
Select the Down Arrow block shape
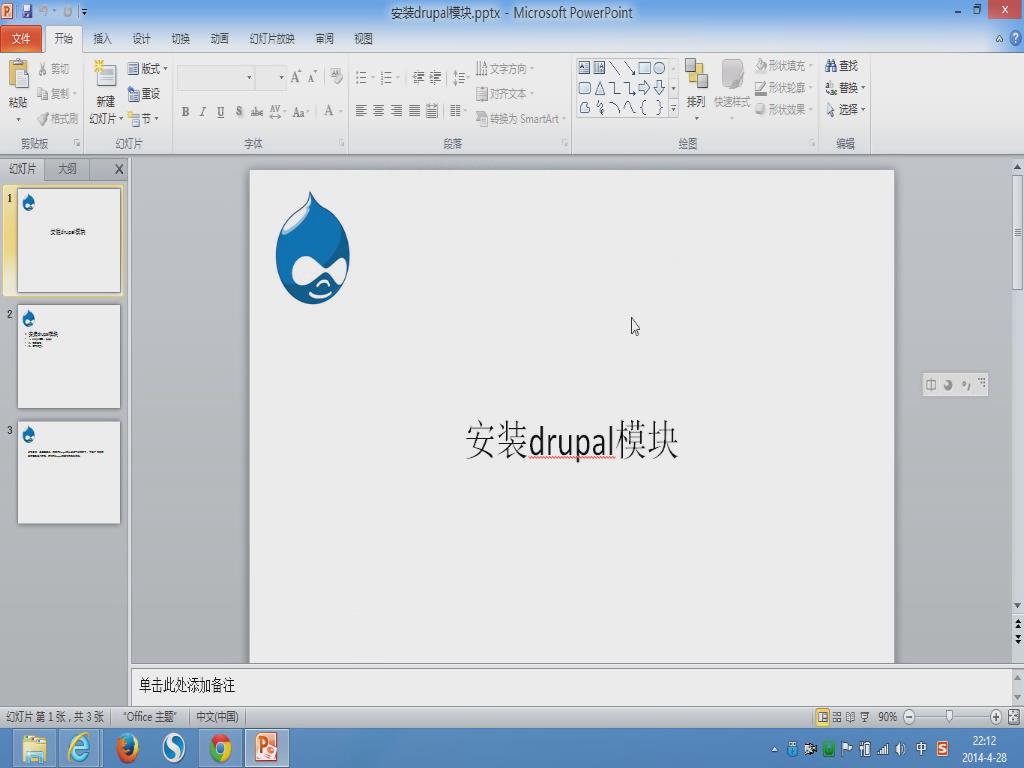click(x=659, y=88)
